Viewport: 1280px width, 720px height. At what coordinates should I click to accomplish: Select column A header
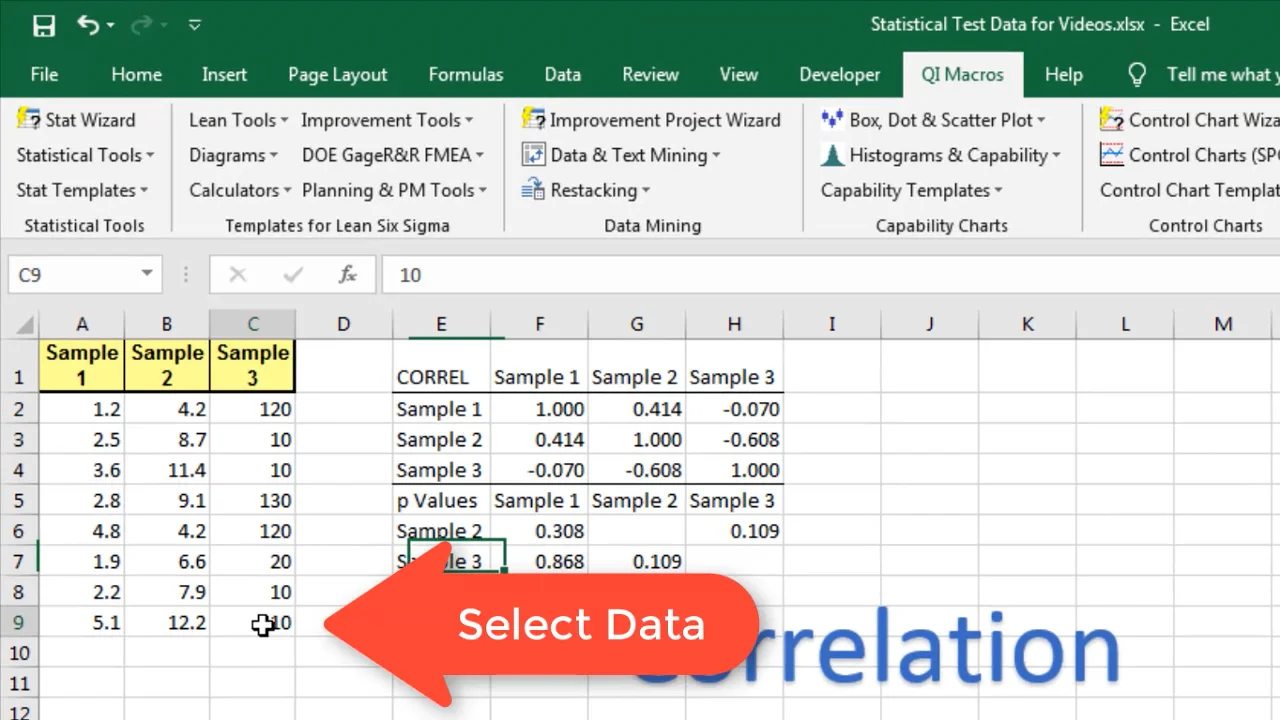82,324
